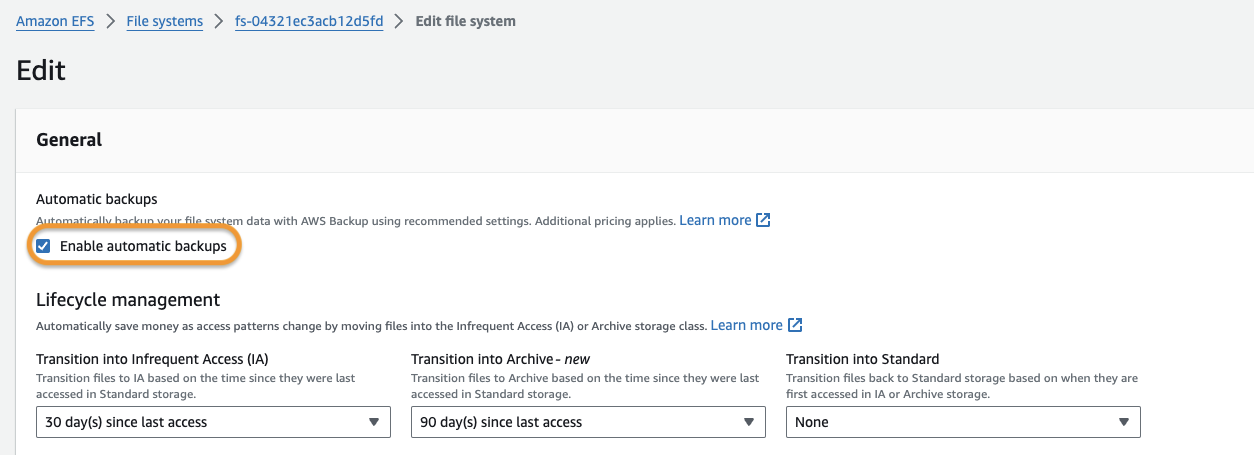This screenshot has height=455, width=1254.
Task: Follow Learn more link for Automatic backups
Action: pyautogui.click(x=715, y=220)
